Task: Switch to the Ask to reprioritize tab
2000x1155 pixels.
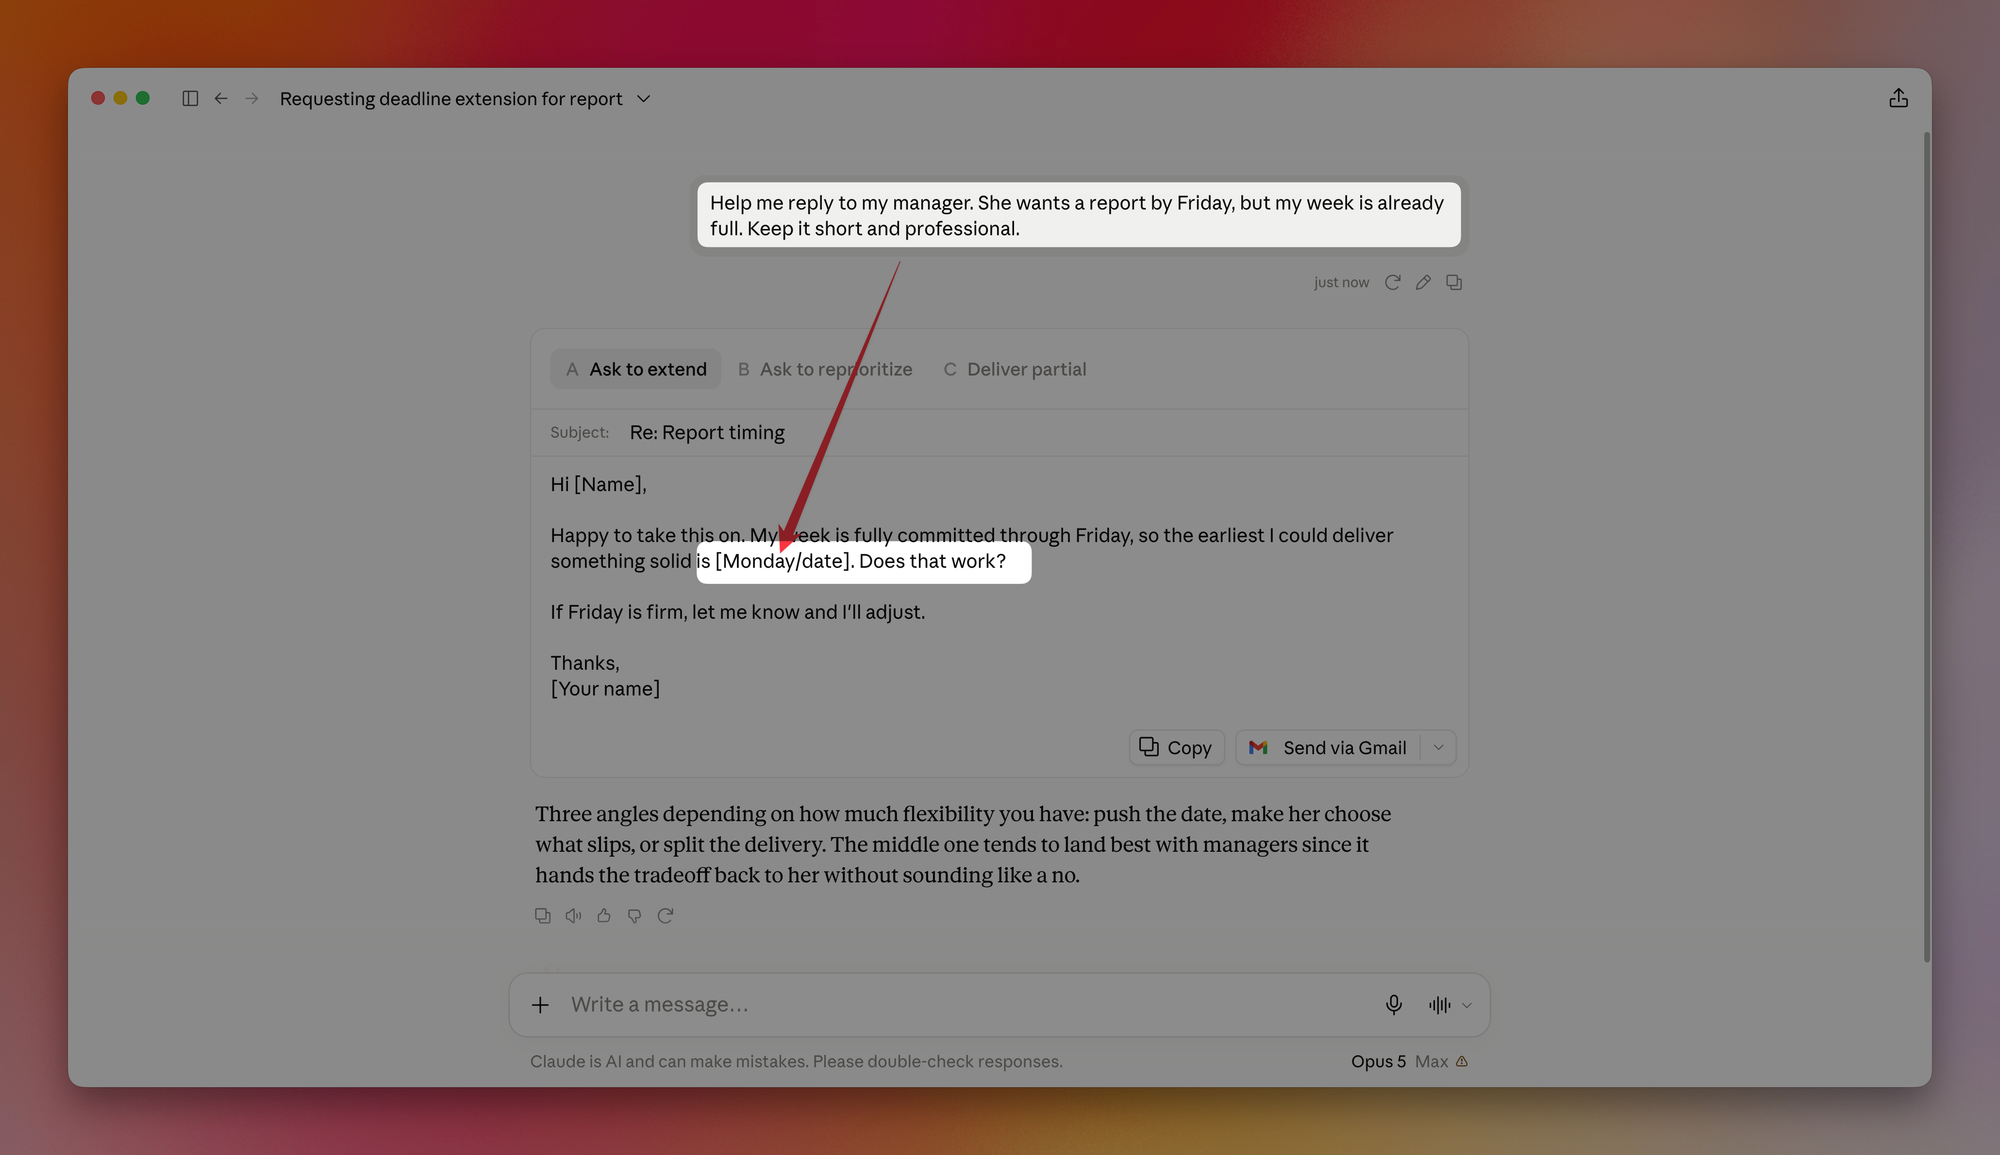Action: [825, 369]
